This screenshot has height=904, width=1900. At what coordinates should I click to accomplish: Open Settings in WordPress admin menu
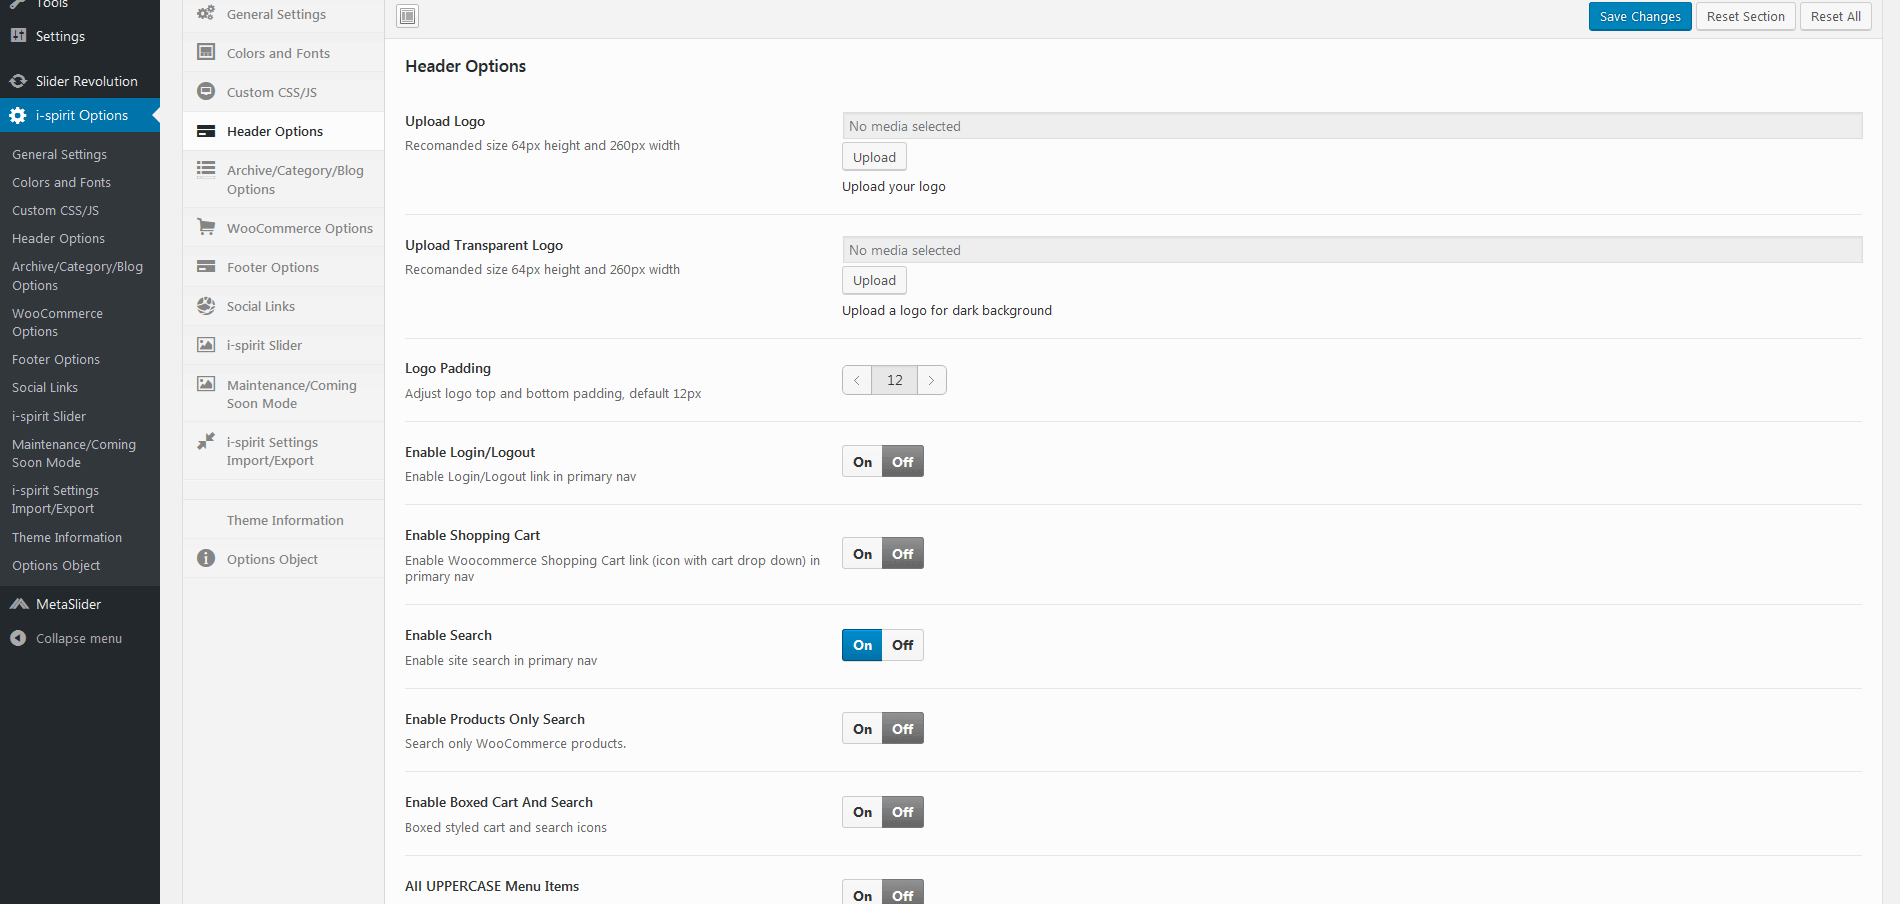click(x=80, y=36)
